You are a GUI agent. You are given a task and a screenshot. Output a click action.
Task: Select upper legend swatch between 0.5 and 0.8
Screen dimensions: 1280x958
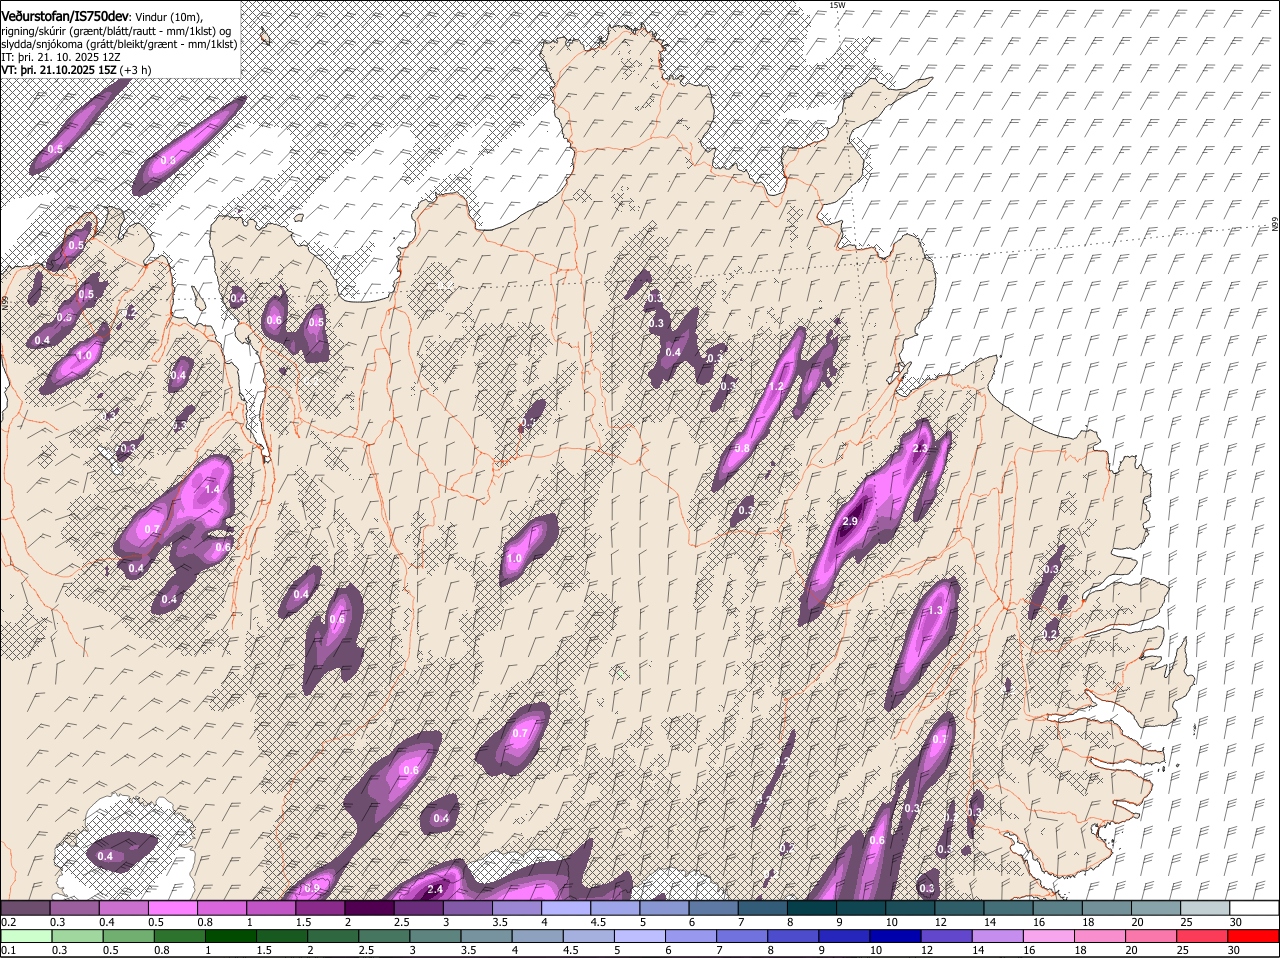coord(172,908)
